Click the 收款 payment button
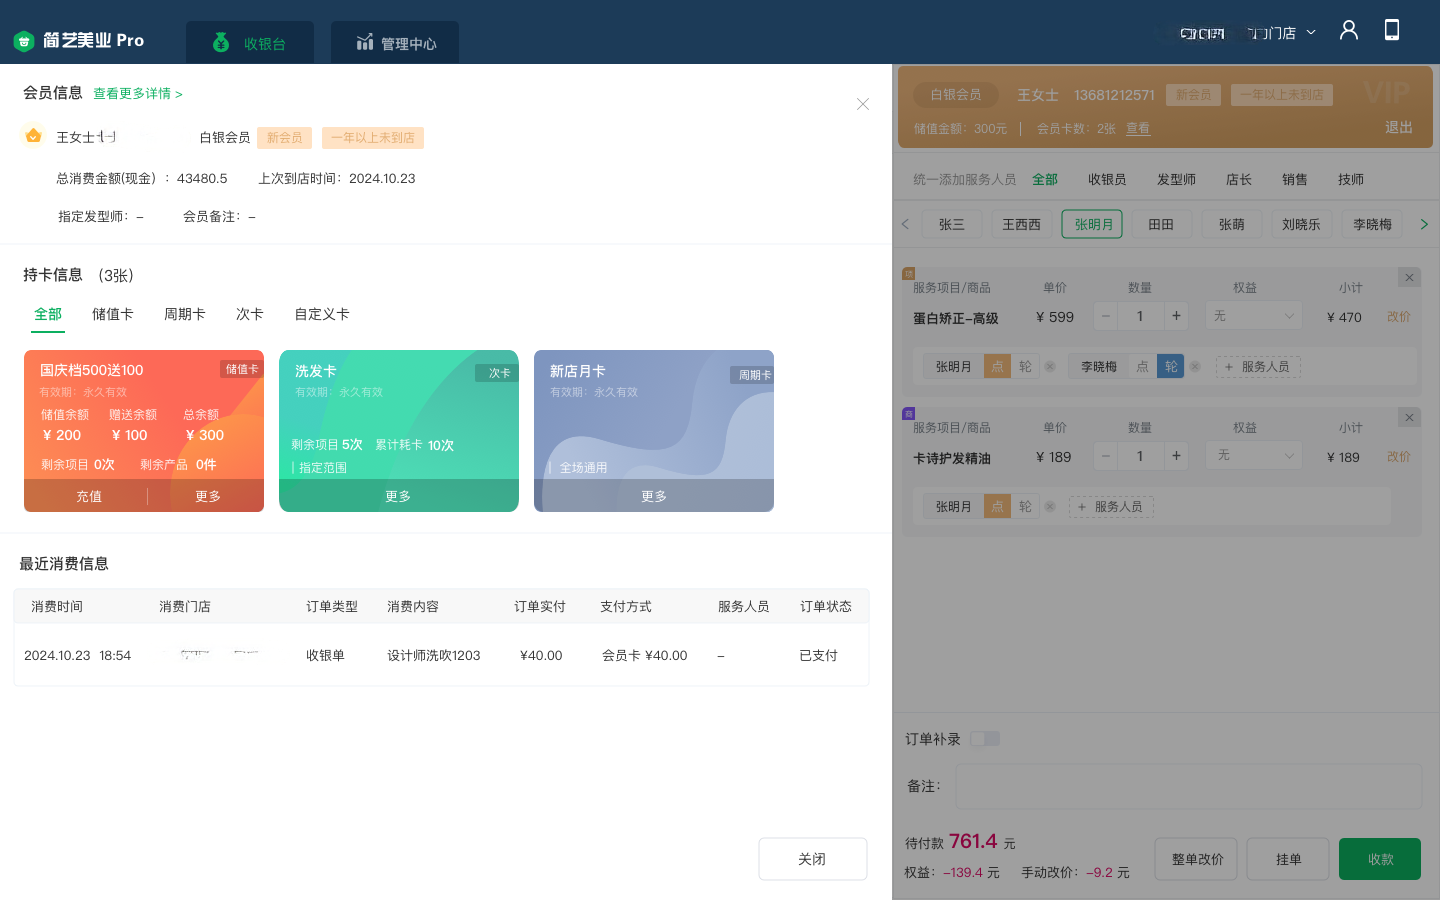 [x=1379, y=858]
